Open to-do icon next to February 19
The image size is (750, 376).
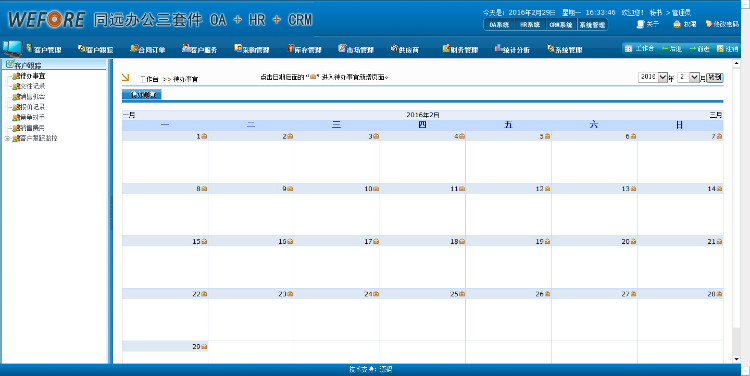coord(547,242)
